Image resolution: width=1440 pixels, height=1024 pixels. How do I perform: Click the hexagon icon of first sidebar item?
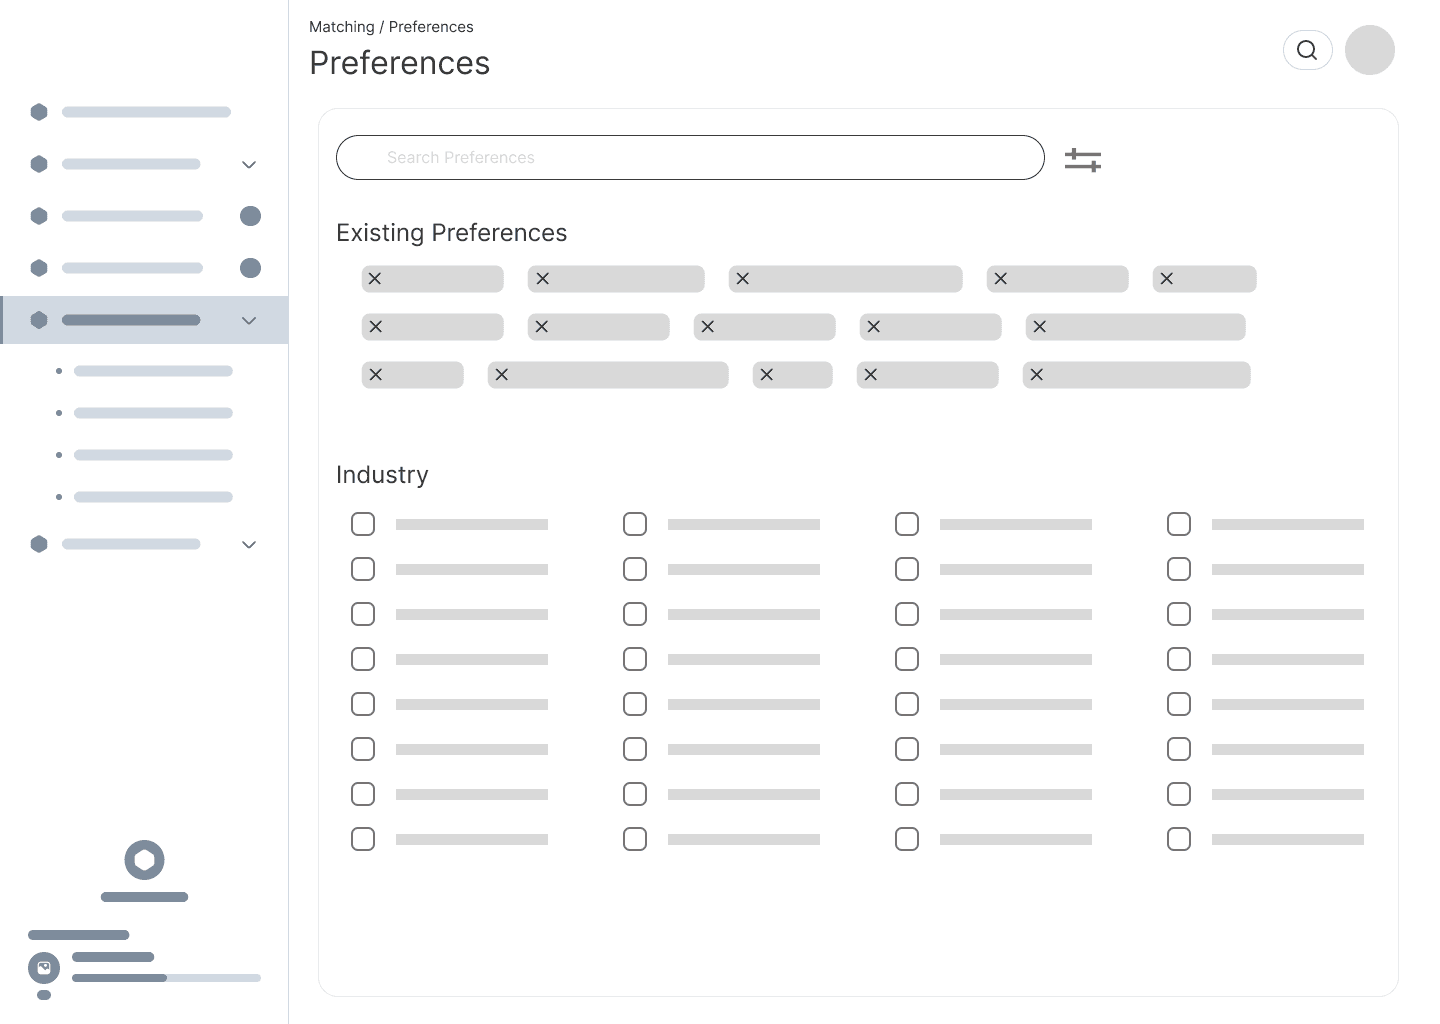(39, 112)
